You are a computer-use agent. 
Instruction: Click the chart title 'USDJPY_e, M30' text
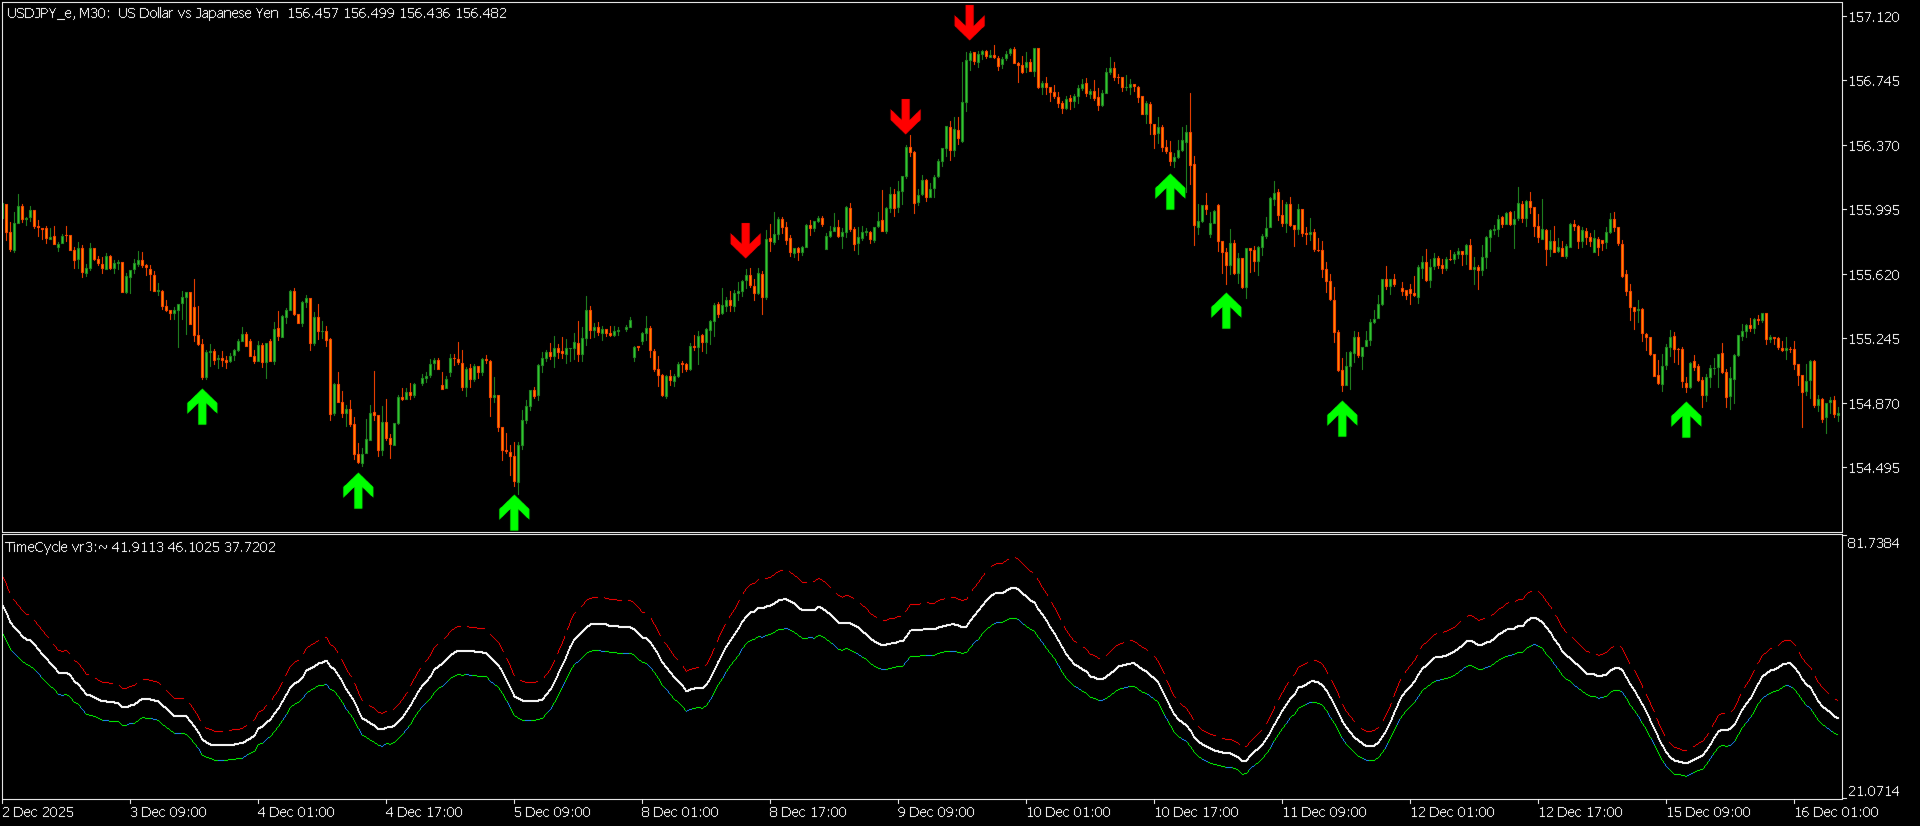[x=58, y=13]
